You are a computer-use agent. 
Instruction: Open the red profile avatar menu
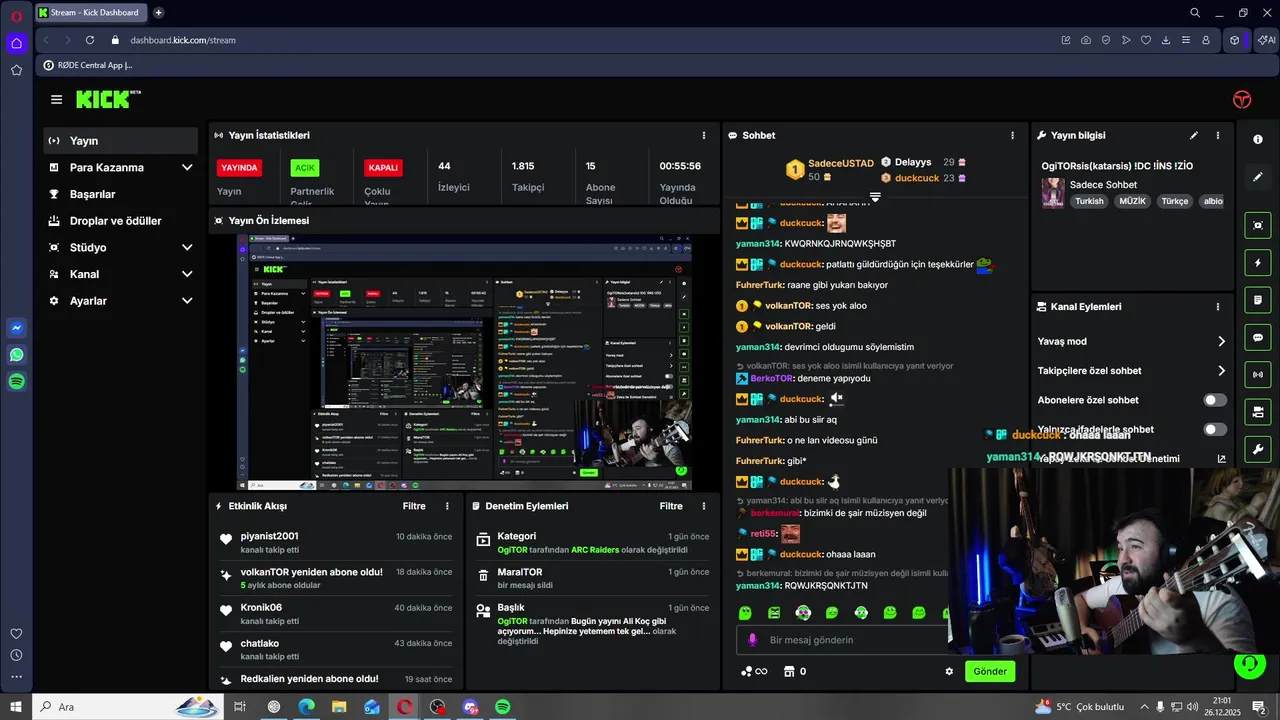point(1242,100)
